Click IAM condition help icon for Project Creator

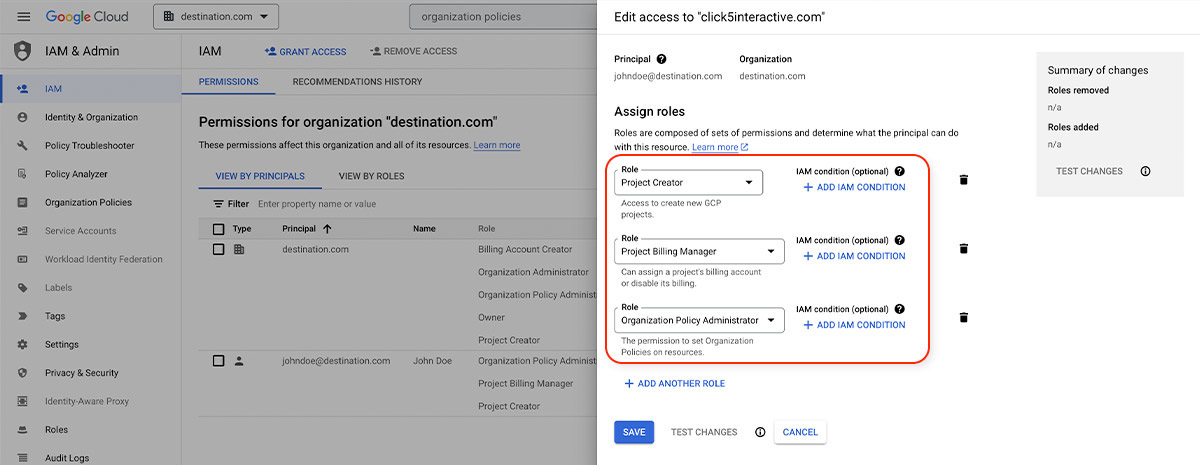[899, 171]
